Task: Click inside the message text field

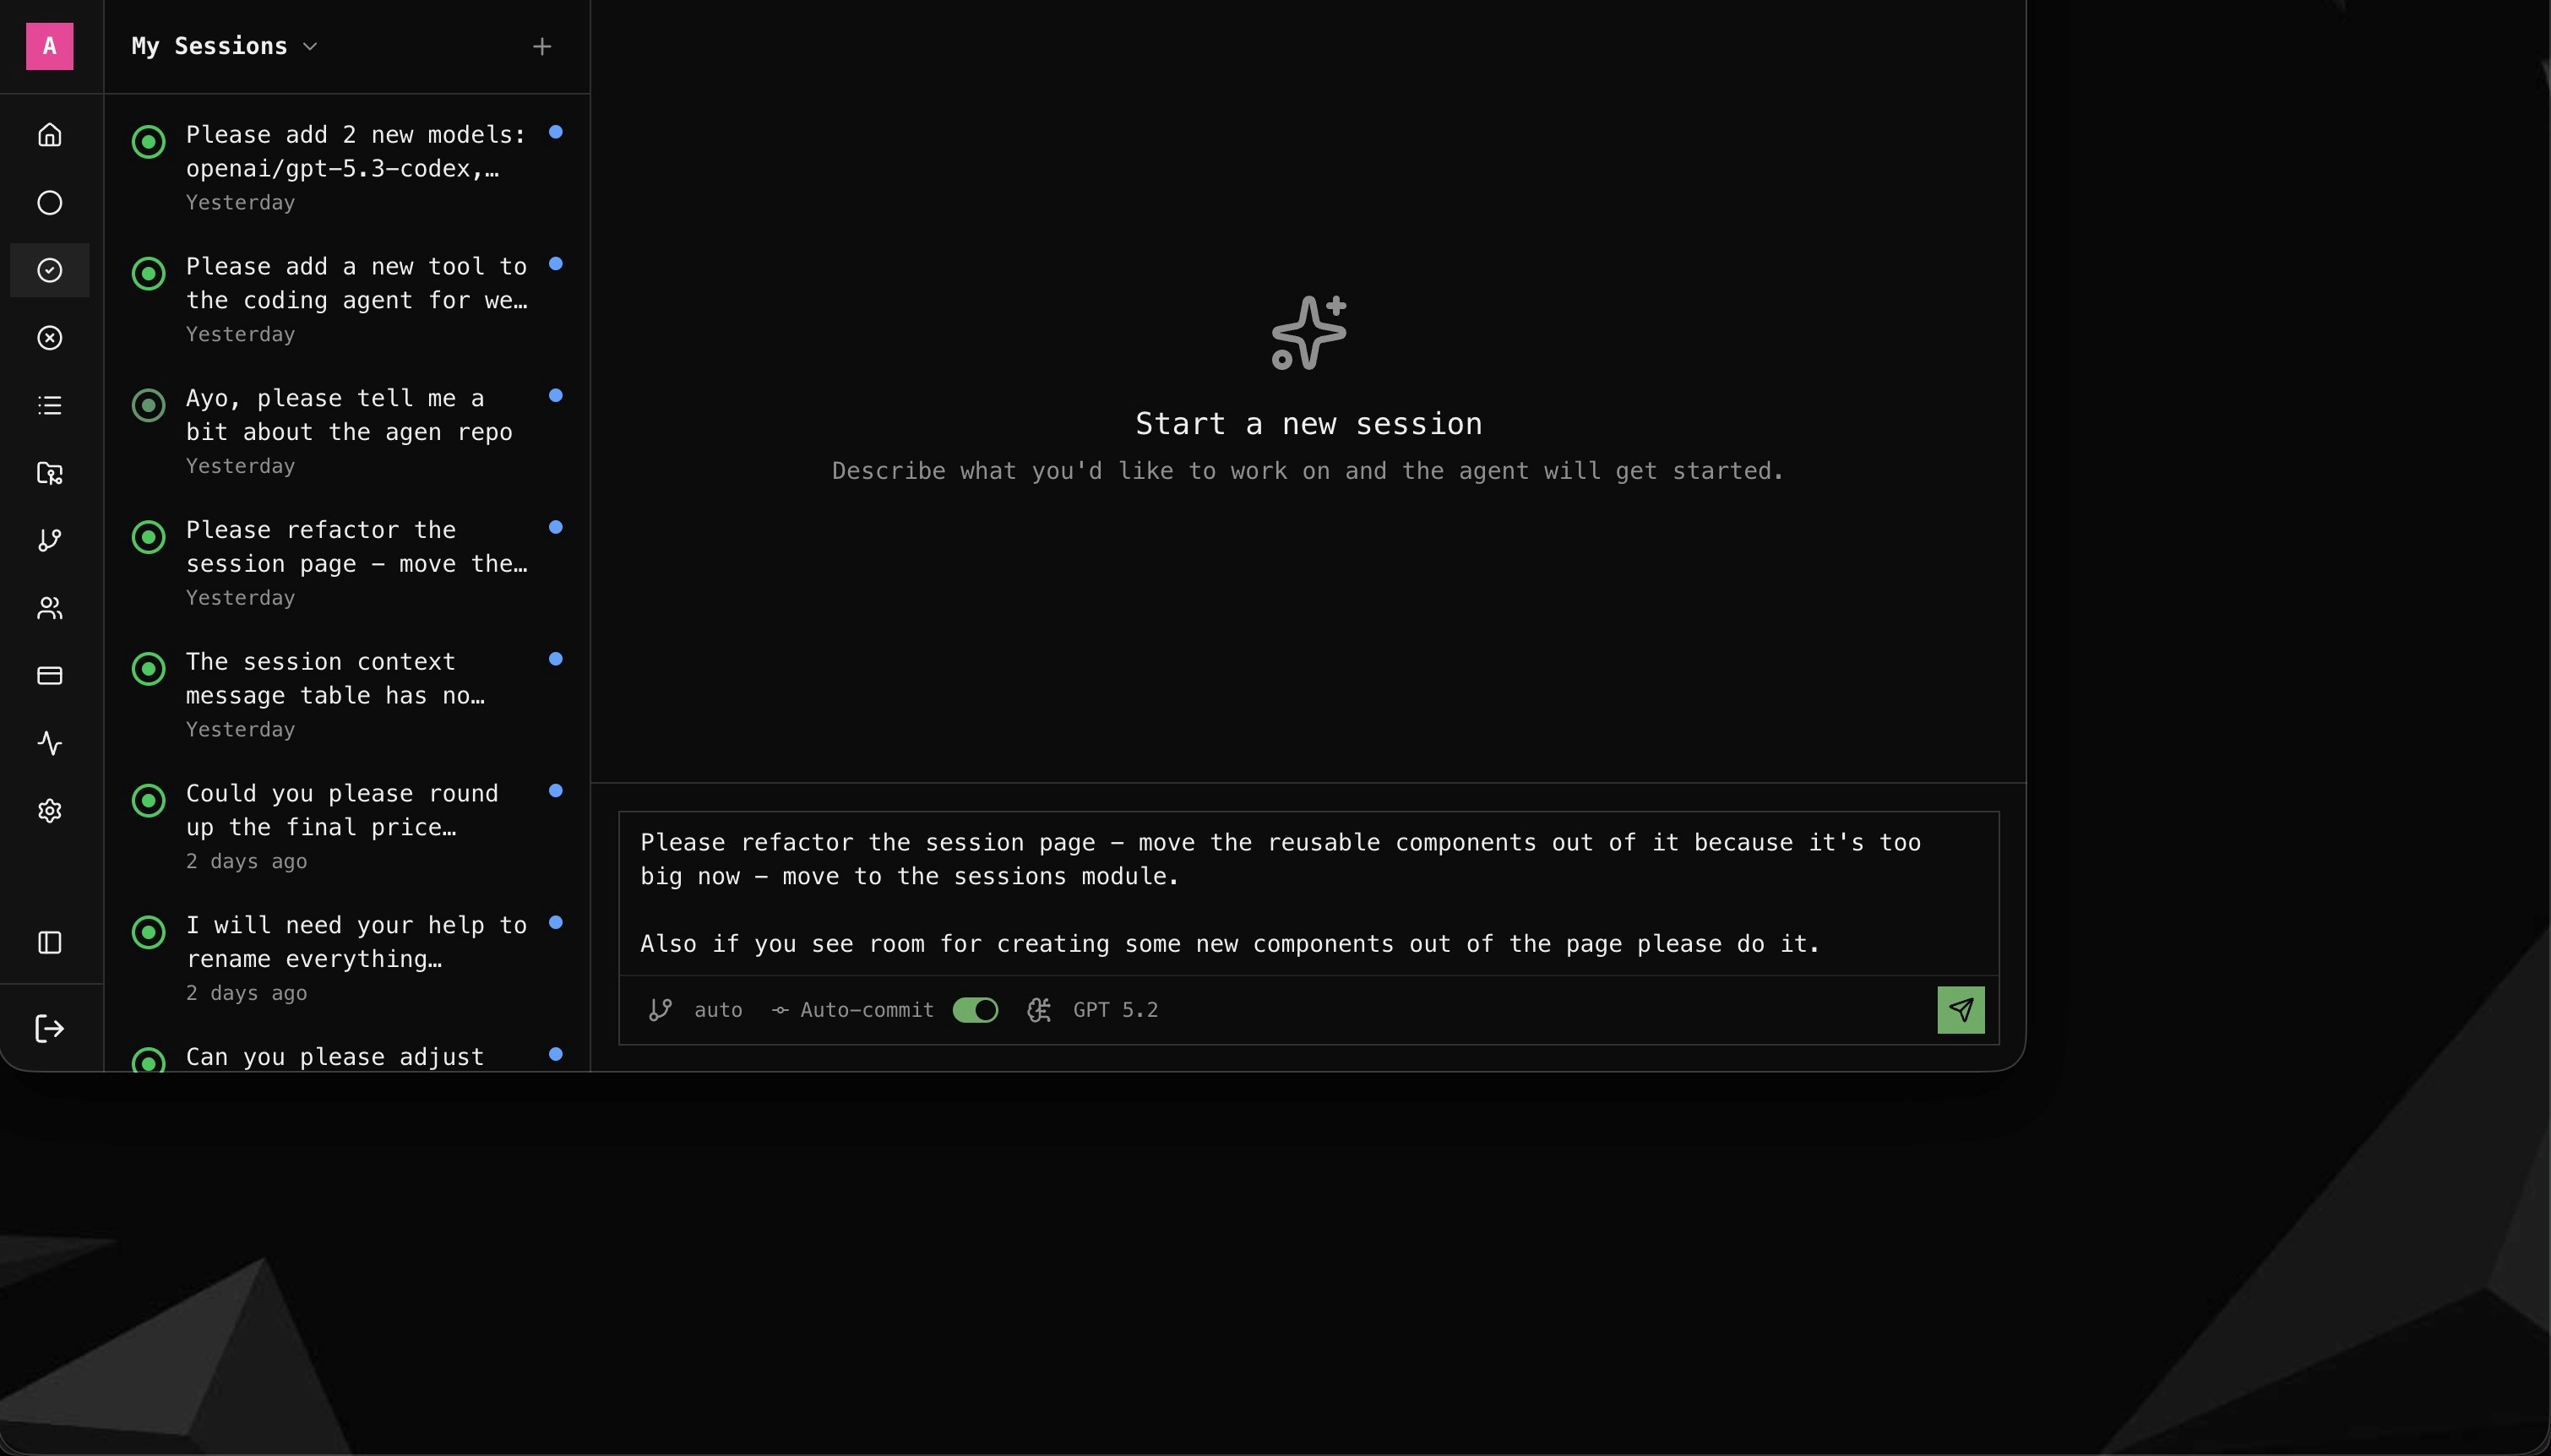Action: [x=1308, y=892]
